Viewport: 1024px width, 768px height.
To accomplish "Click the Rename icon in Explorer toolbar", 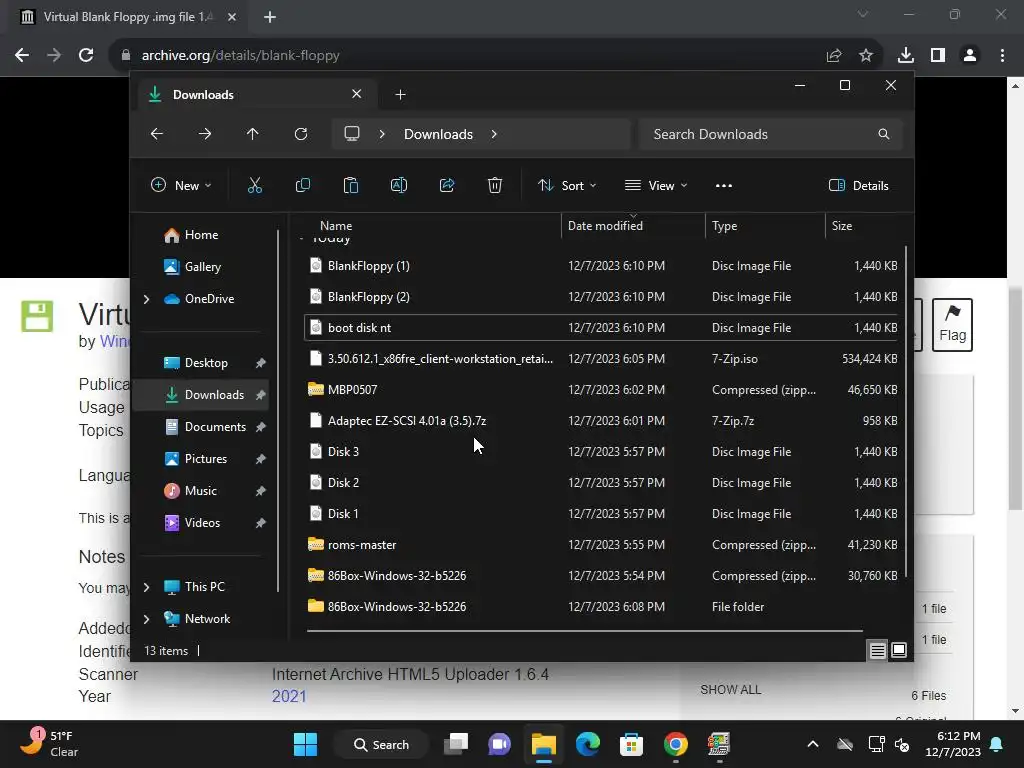I will click(x=398, y=185).
